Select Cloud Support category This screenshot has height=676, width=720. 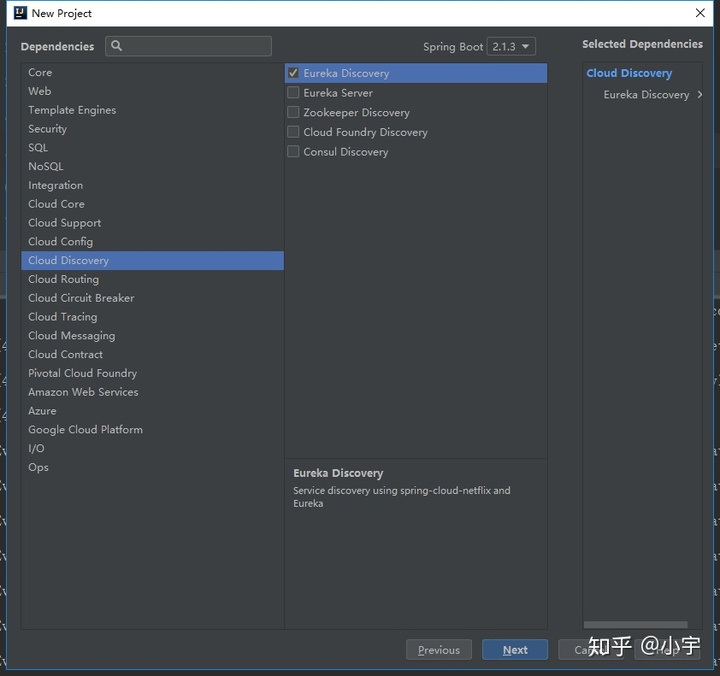pos(152,223)
